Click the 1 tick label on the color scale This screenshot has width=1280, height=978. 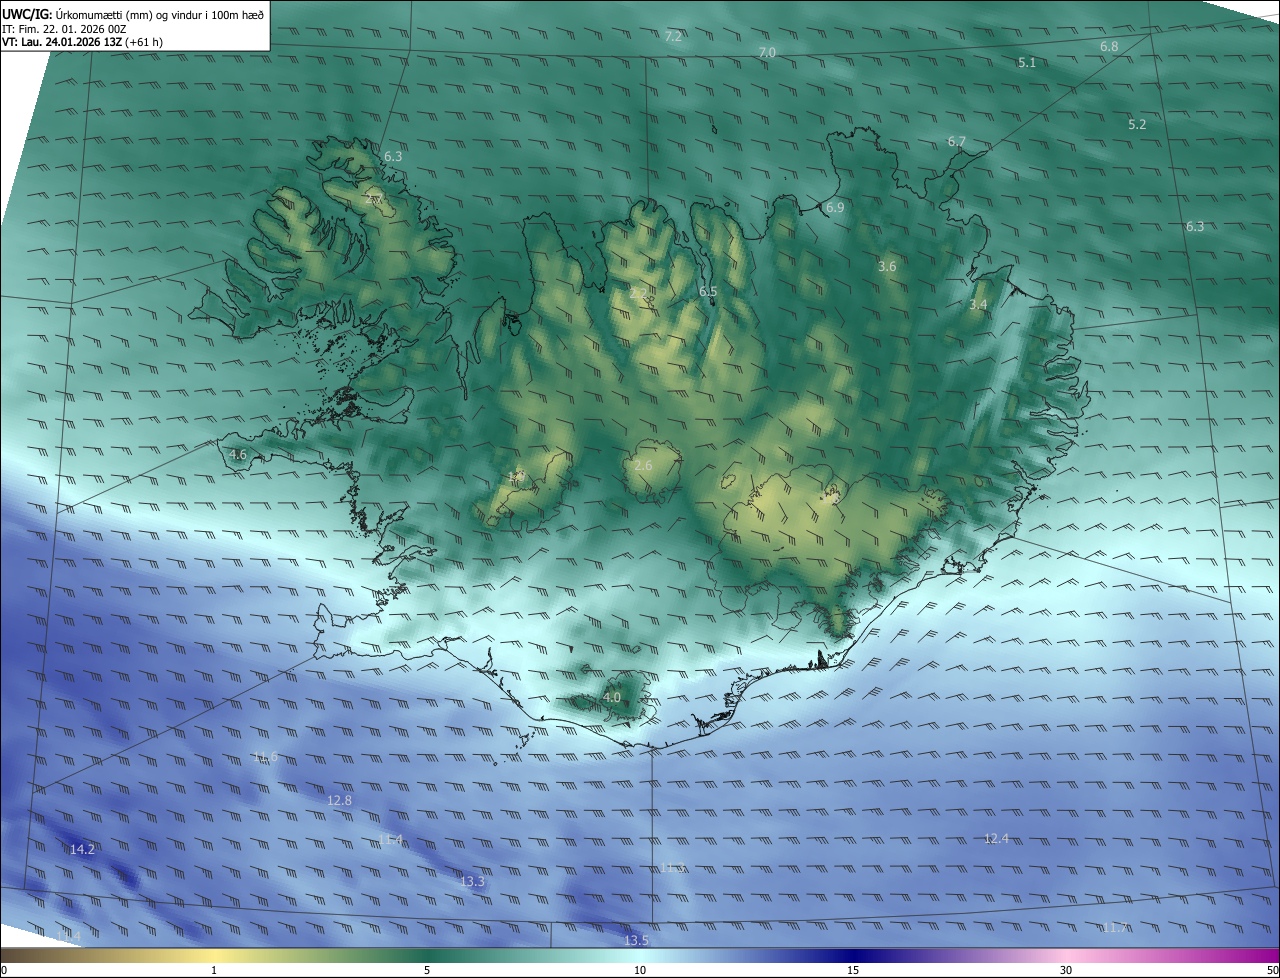pos(214,970)
